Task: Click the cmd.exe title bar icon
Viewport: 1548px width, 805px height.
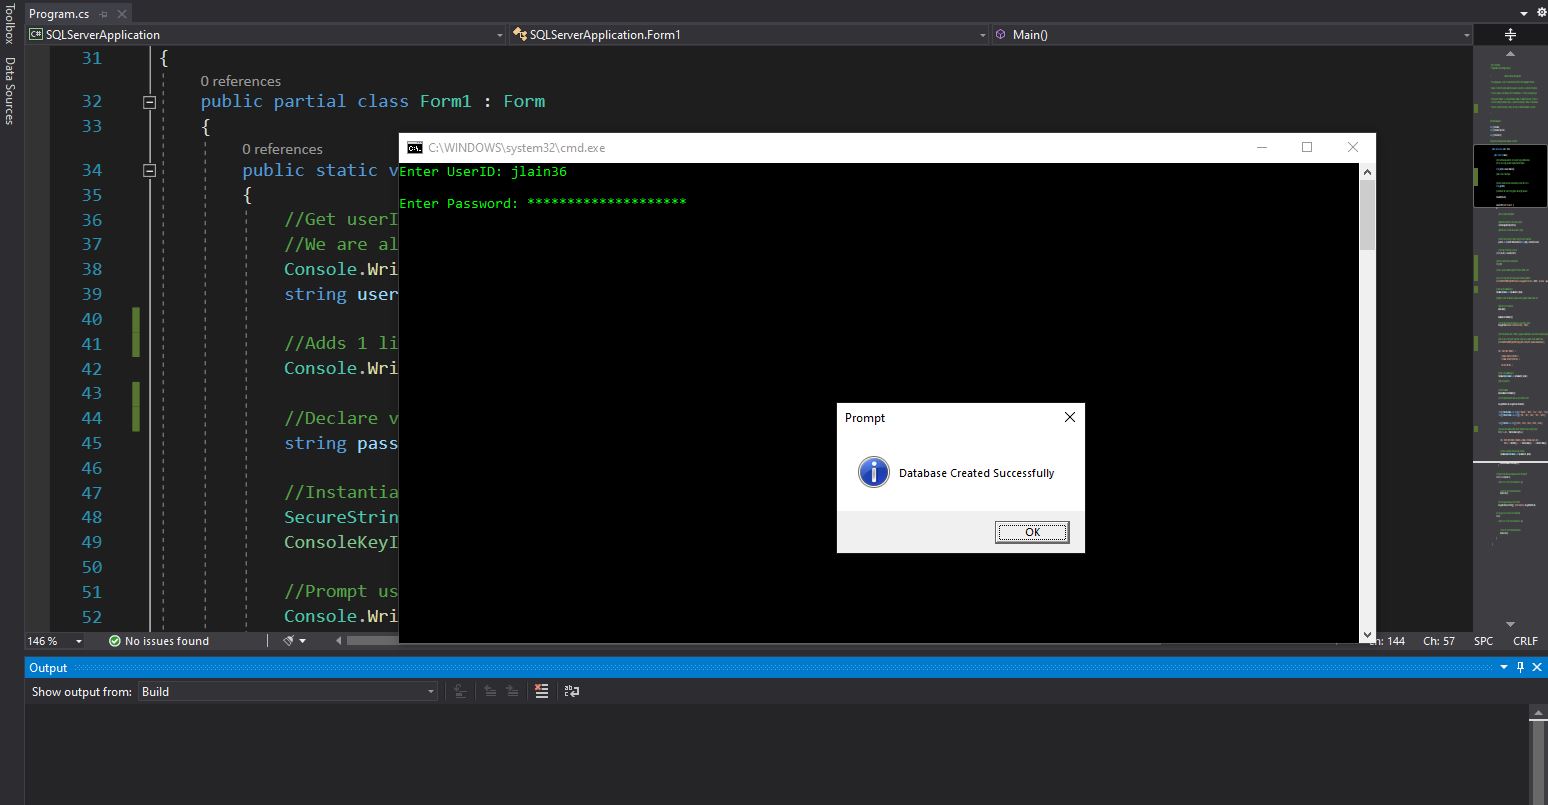Action: pyautogui.click(x=414, y=148)
